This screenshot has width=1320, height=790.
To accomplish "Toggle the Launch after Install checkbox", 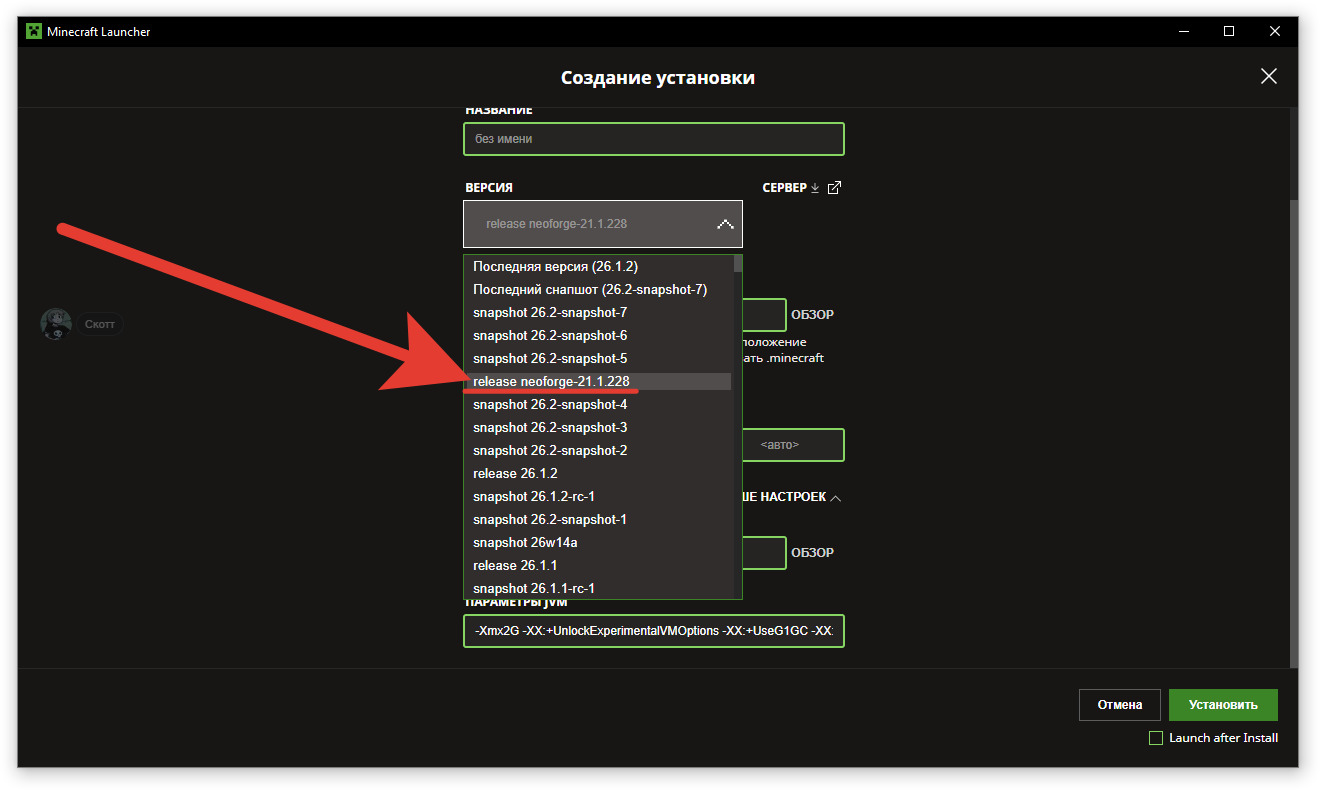I will (1156, 738).
